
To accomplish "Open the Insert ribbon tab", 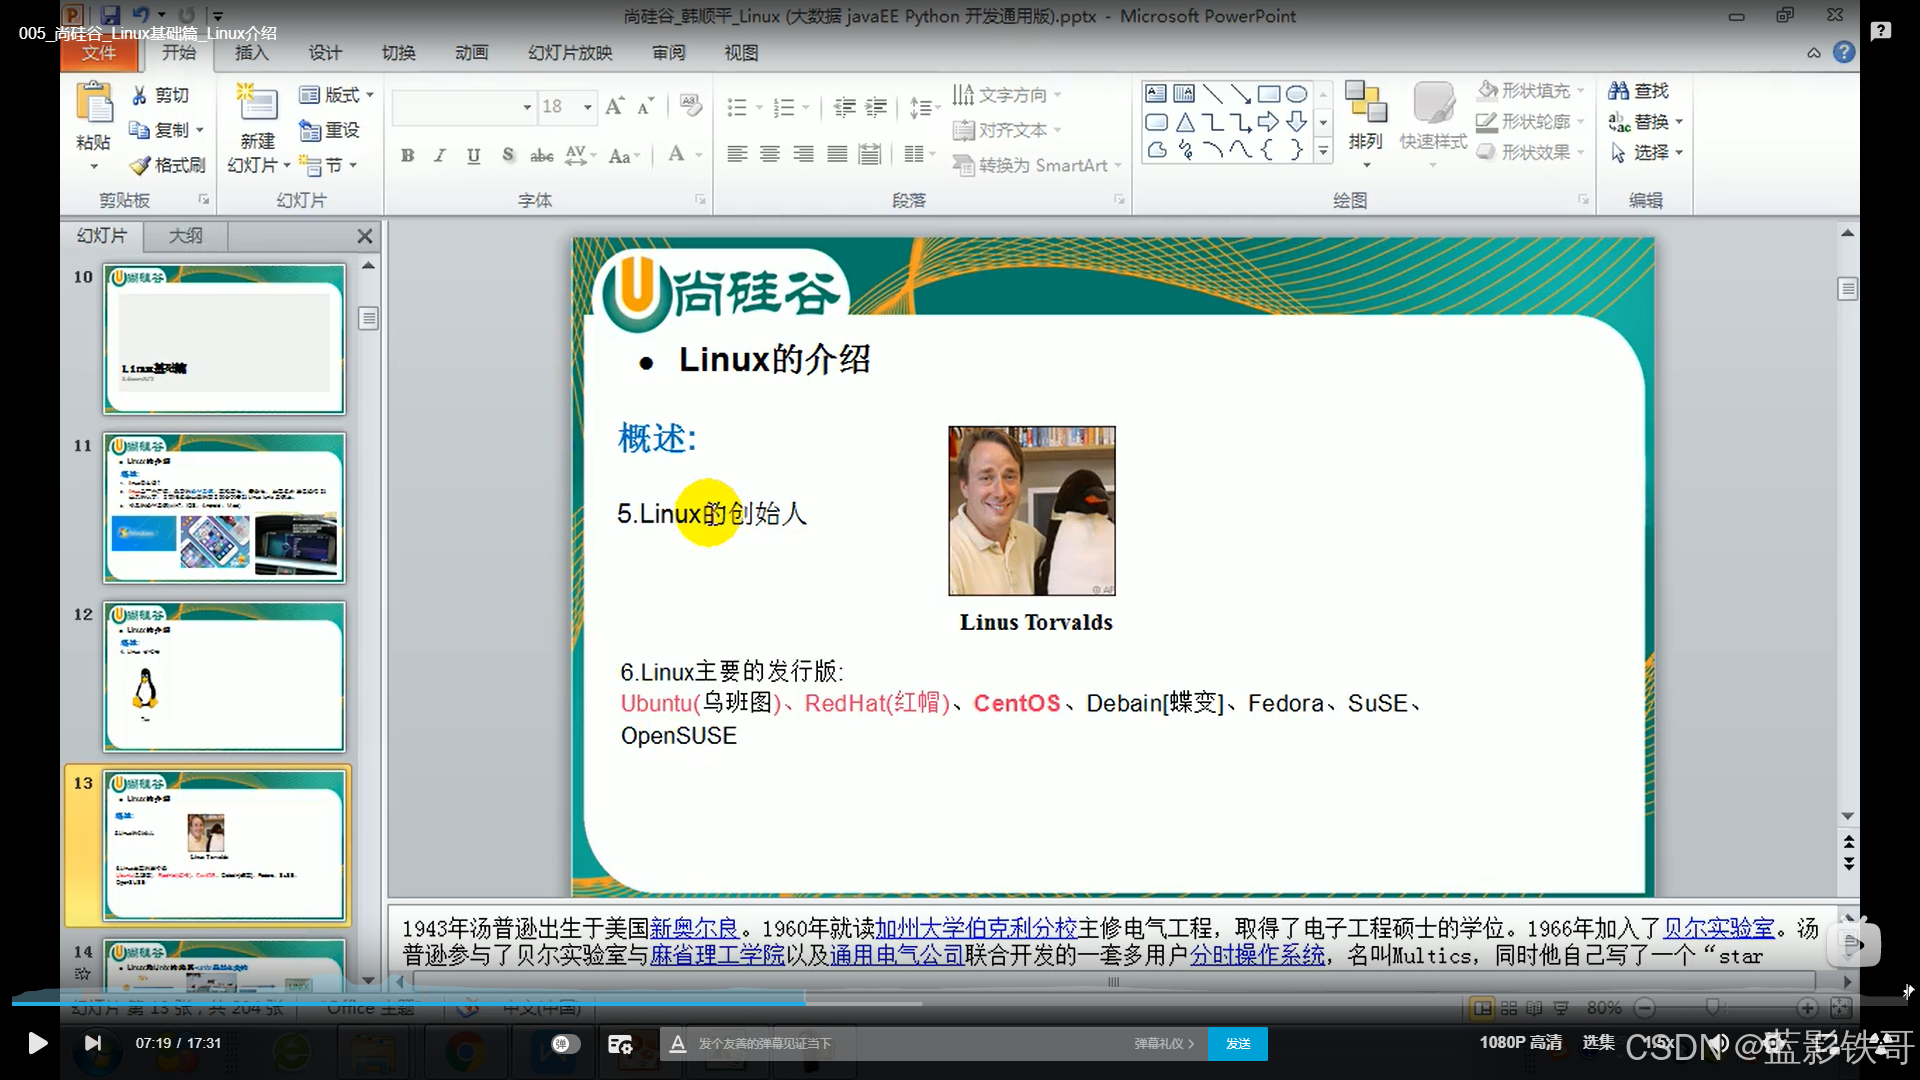I will (x=251, y=53).
